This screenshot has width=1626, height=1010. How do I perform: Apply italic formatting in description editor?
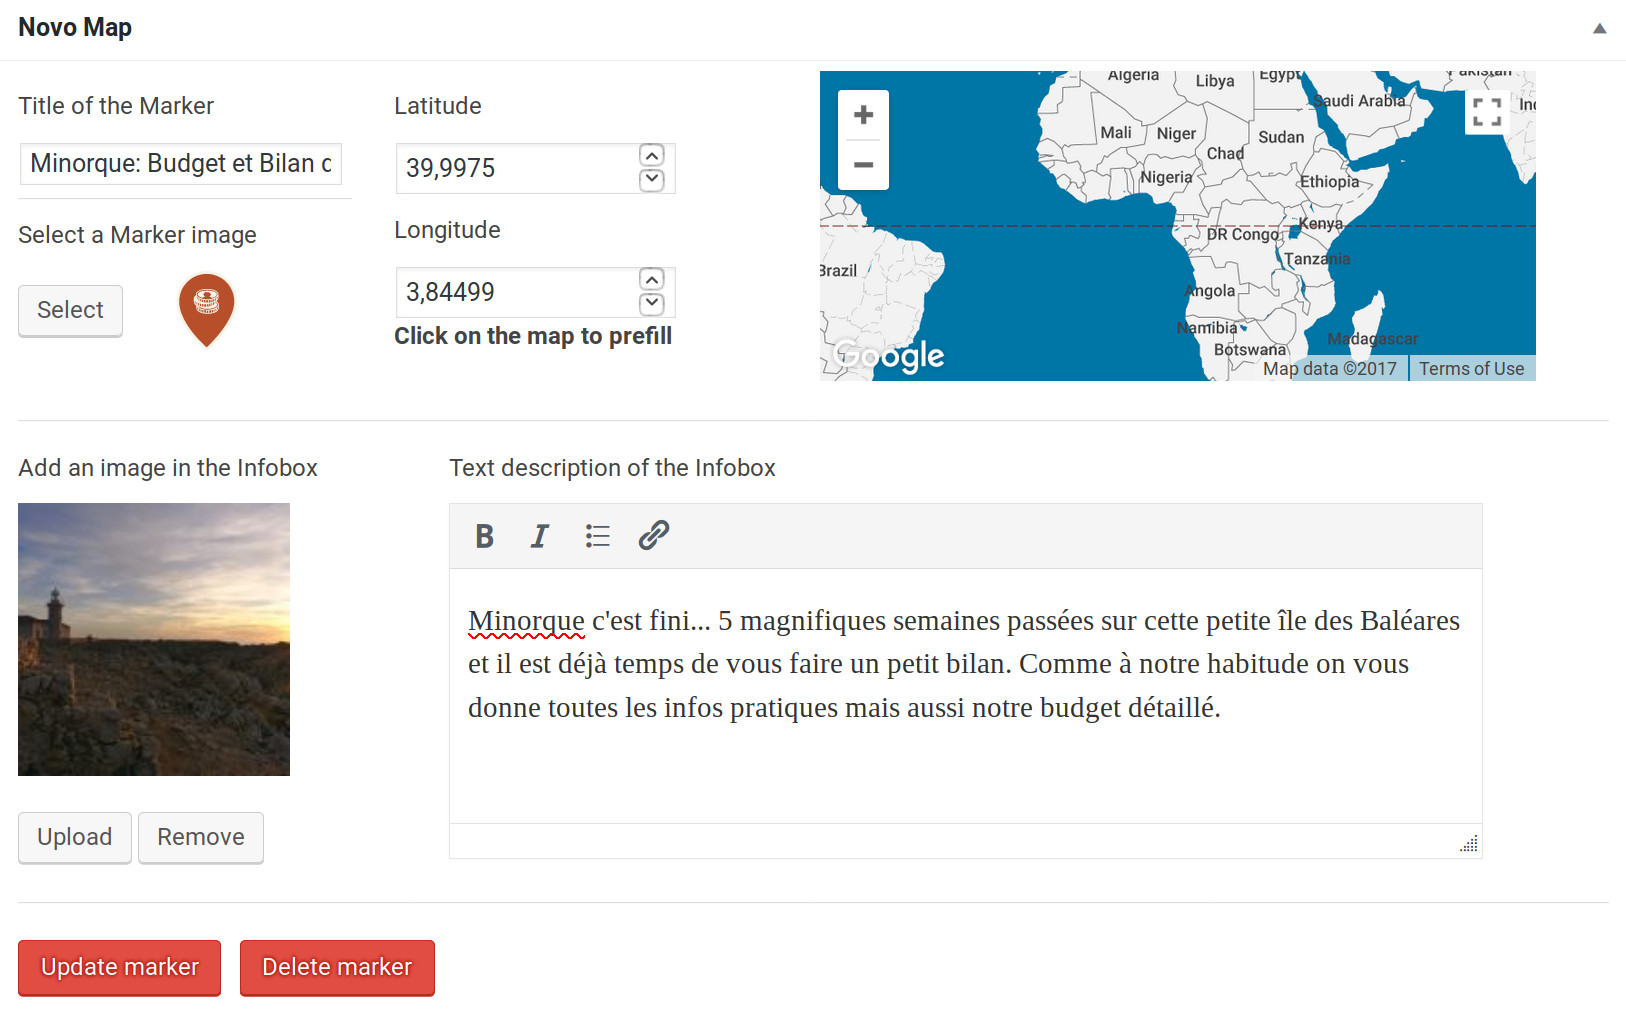[540, 536]
